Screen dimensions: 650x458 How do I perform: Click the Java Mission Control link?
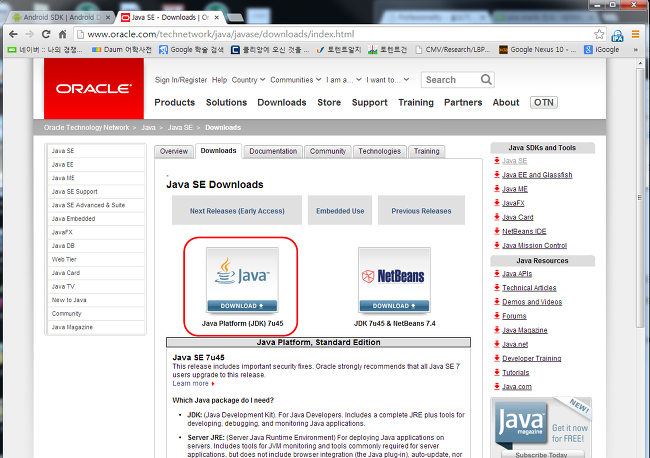(x=534, y=245)
